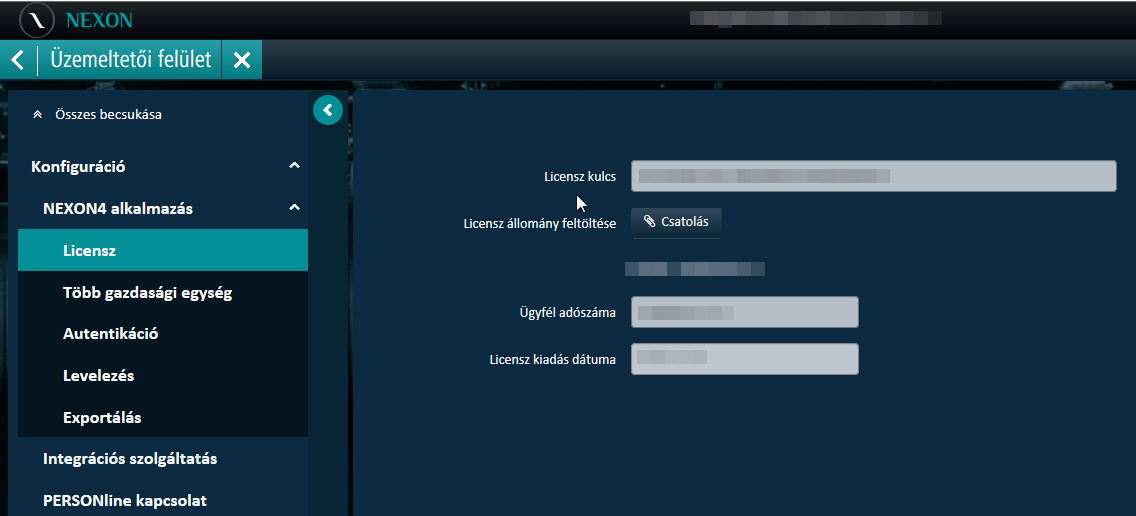
Task: Select the Üzemeltetői felület tab title
Action: [x=131, y=60]
